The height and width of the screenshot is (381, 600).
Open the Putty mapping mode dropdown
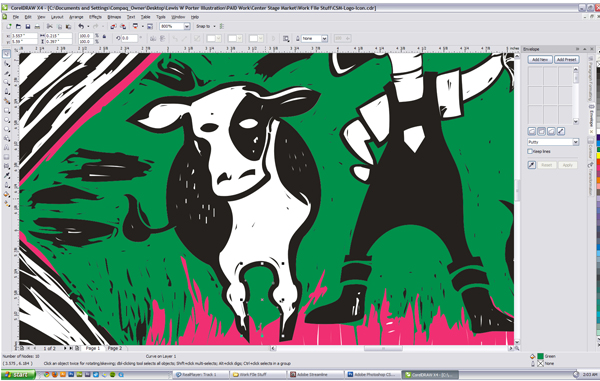click(575, 142)
